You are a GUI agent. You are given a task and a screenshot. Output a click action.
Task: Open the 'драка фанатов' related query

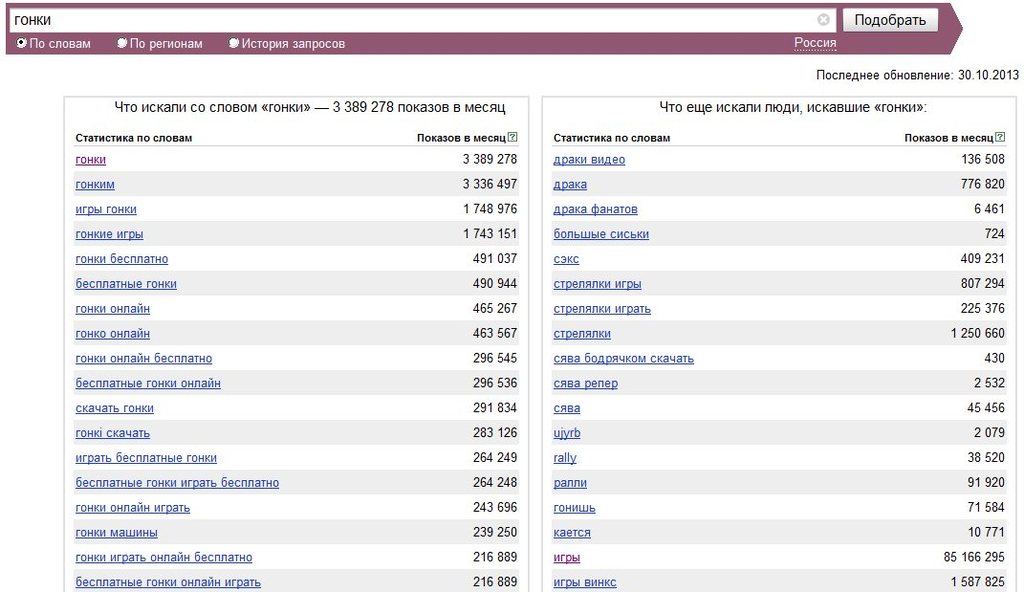(596, 209)
